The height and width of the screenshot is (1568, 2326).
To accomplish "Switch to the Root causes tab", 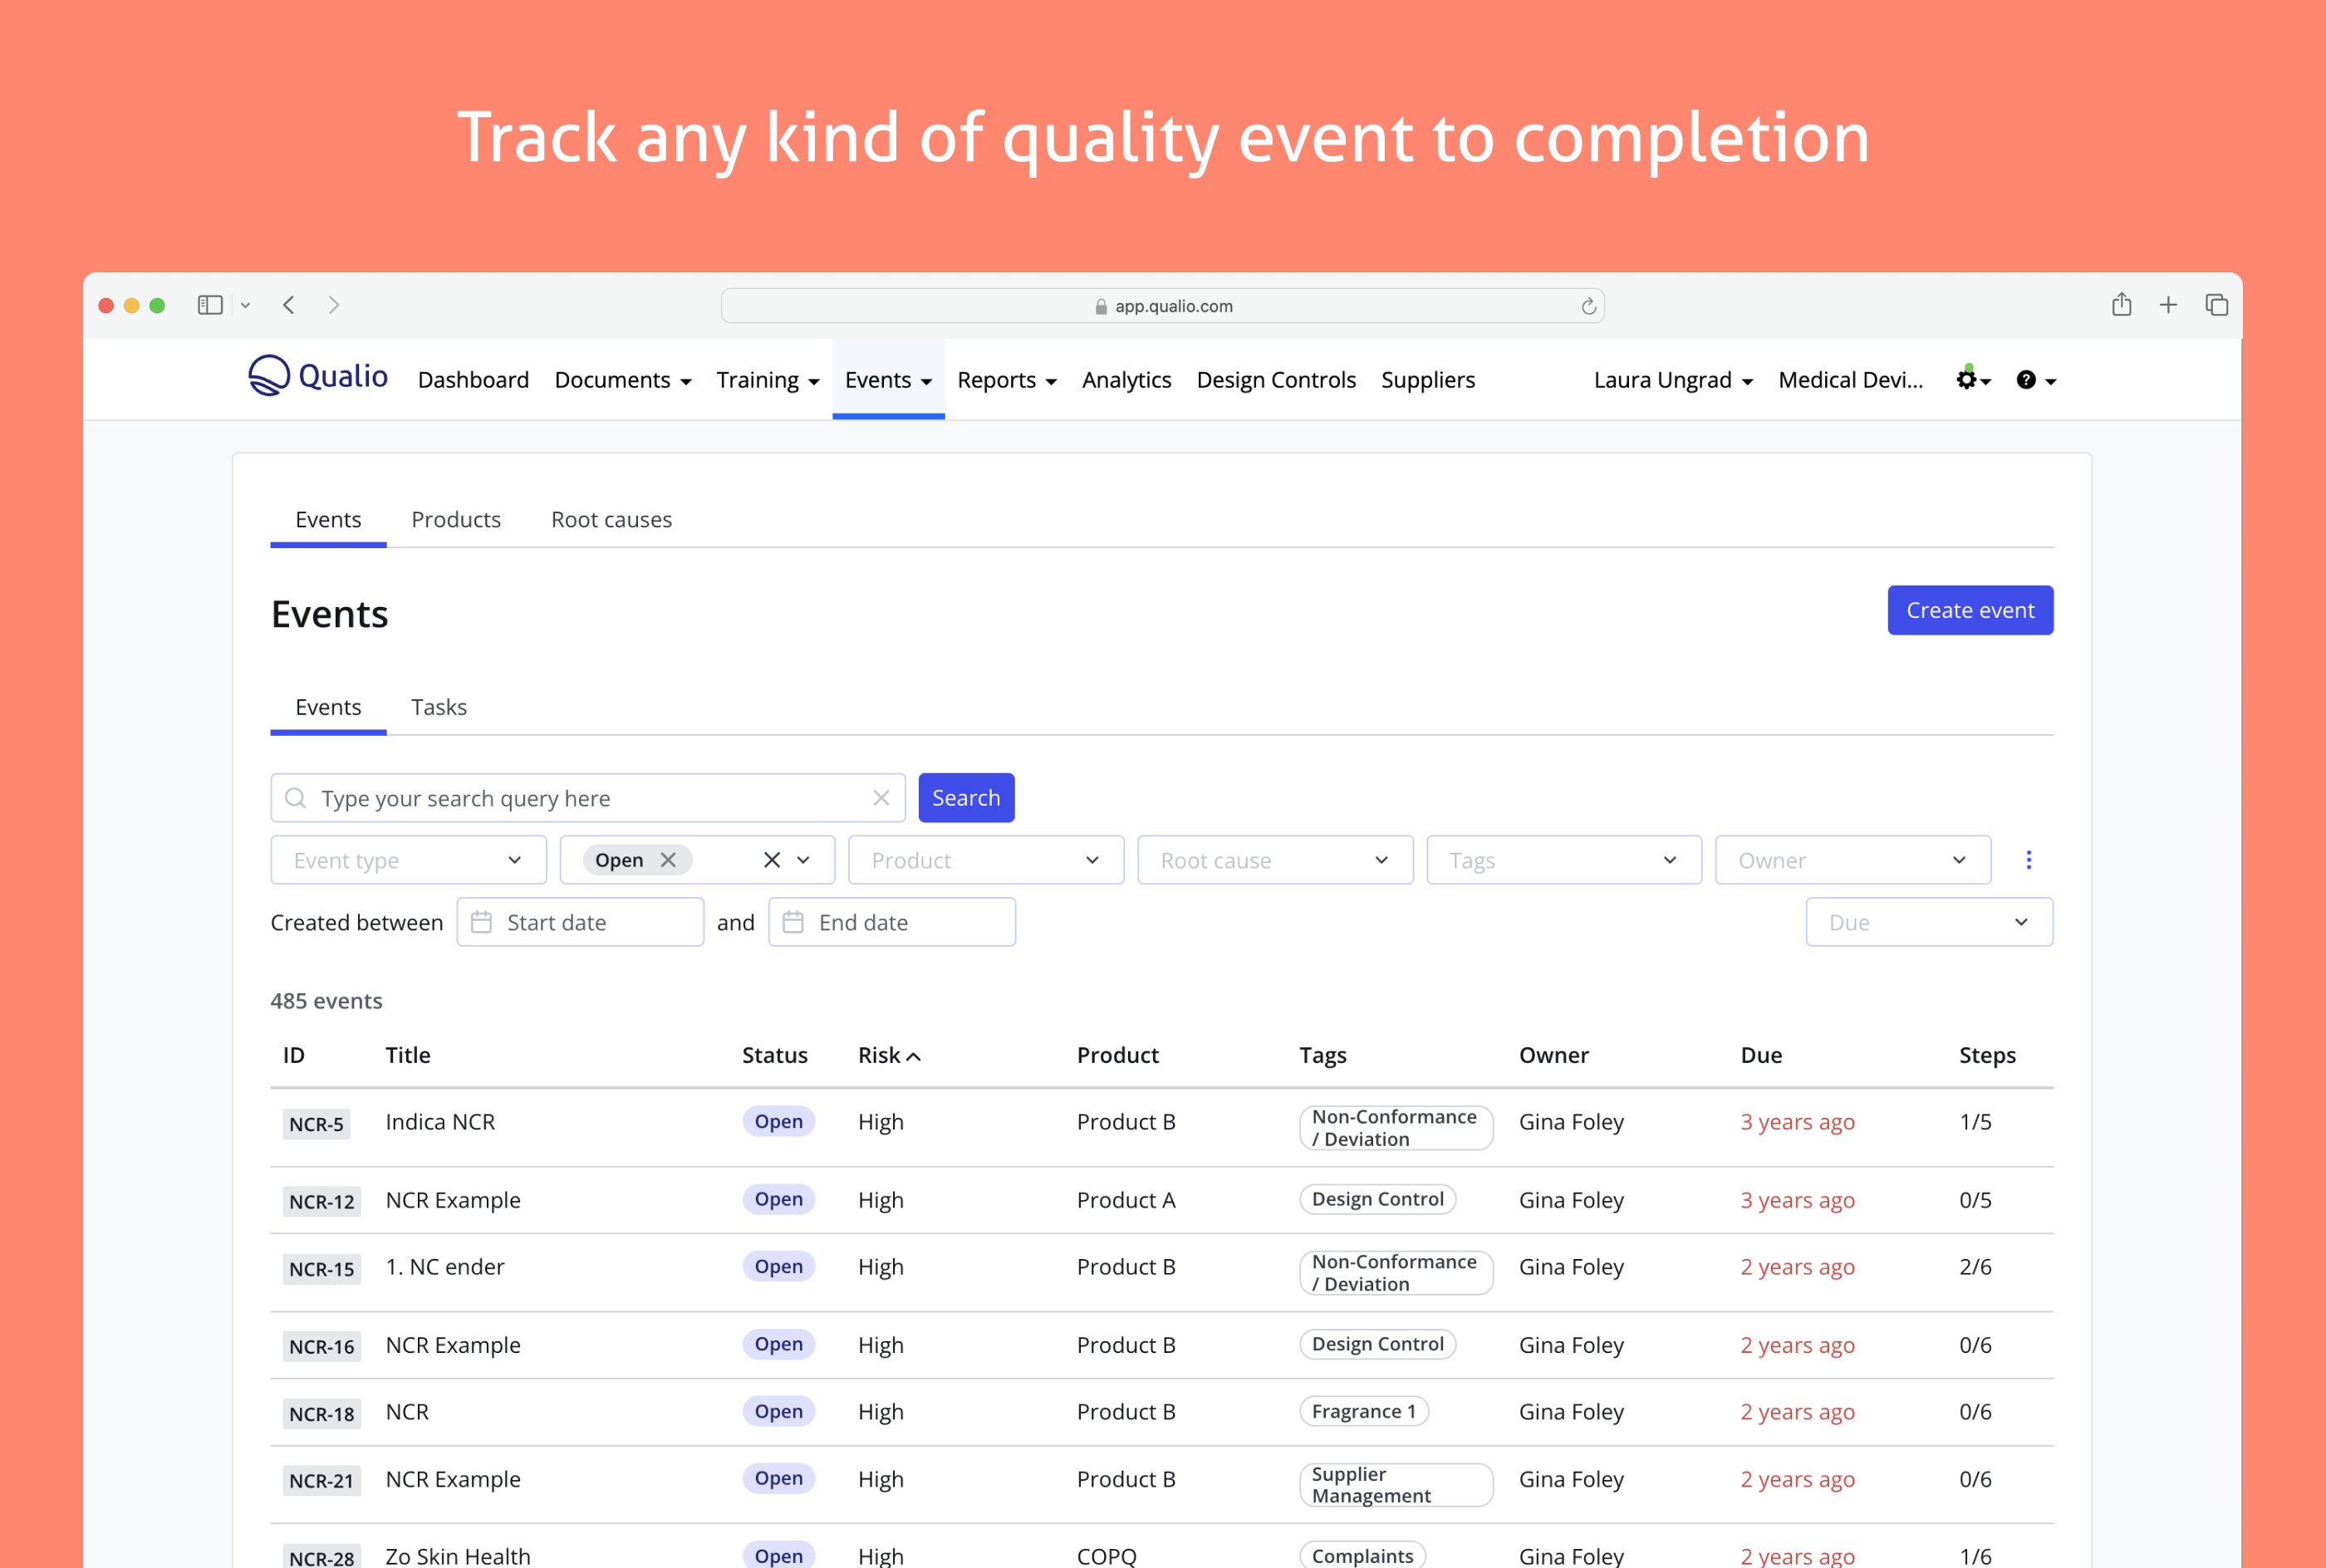I will [x=611, y=520].
